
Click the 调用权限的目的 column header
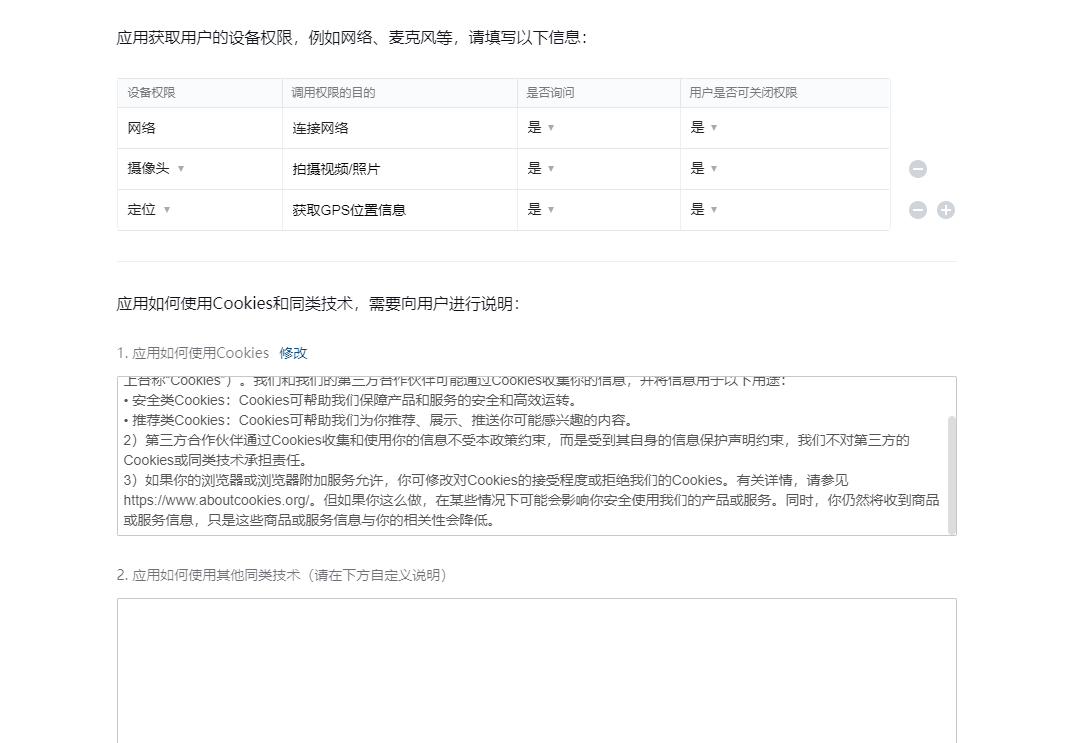tap(333, 93)
